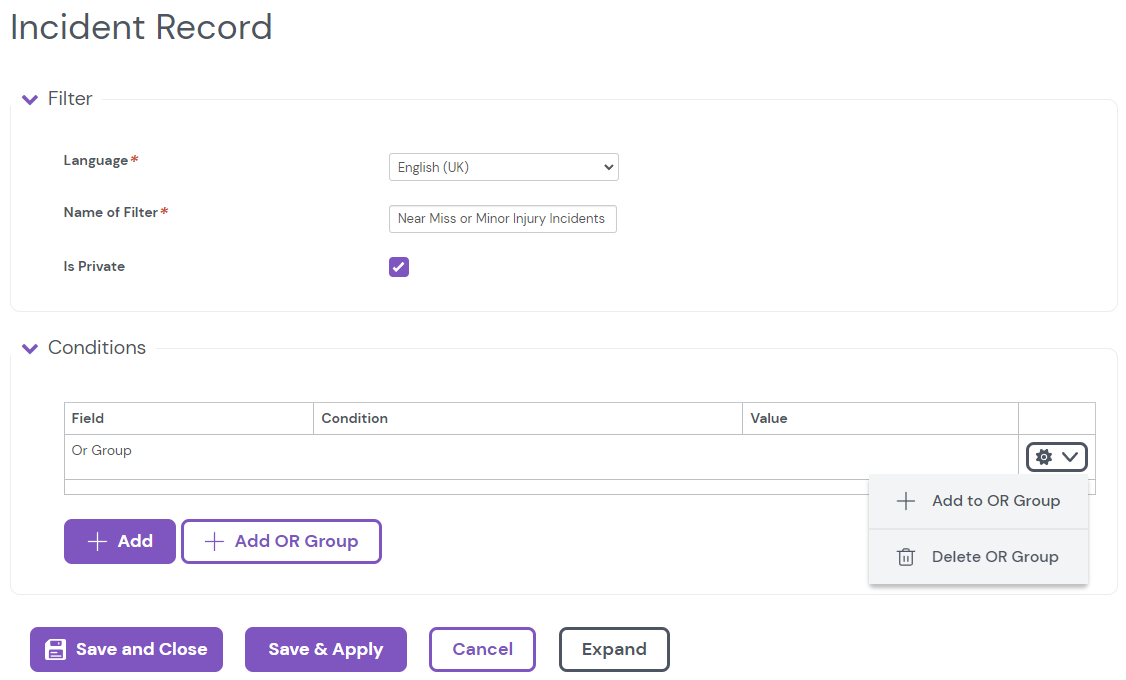Collapse the Filter section chevron
Viewport: 1126px width, 680px height.
(30, 99)
